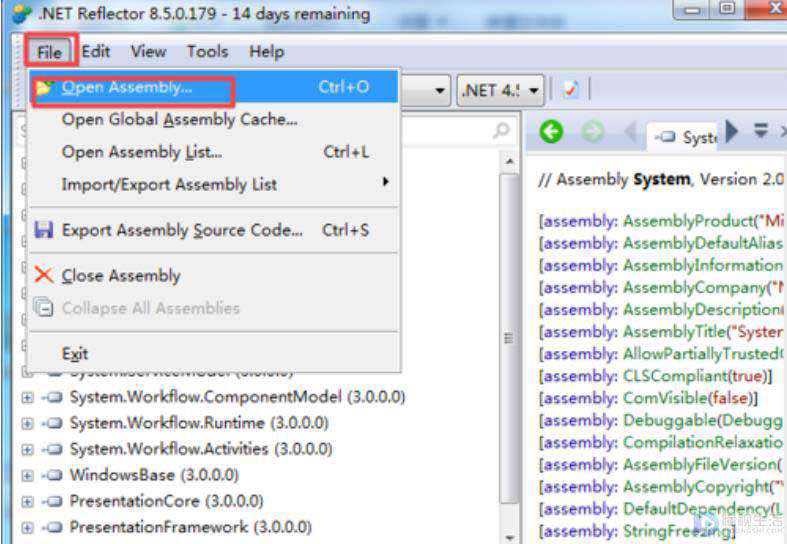Image resolution: width=787 pixels, height=544 pixels.
Task: Click the ComVisible attribute link
Action: [x=666, y=398]
